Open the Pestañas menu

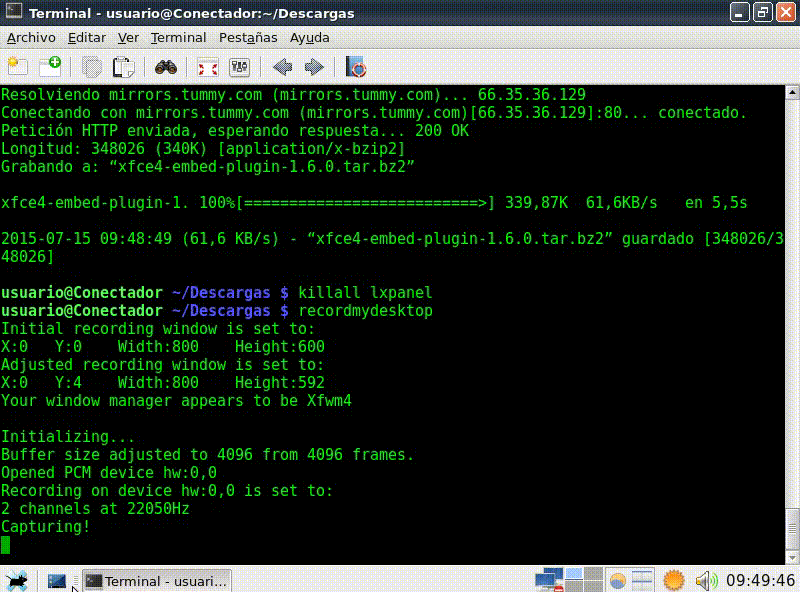248,37
